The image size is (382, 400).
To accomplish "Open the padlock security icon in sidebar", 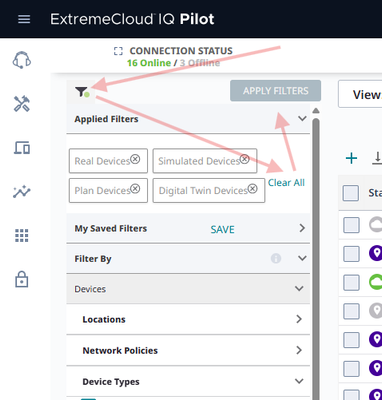I will tap(22, 279).
